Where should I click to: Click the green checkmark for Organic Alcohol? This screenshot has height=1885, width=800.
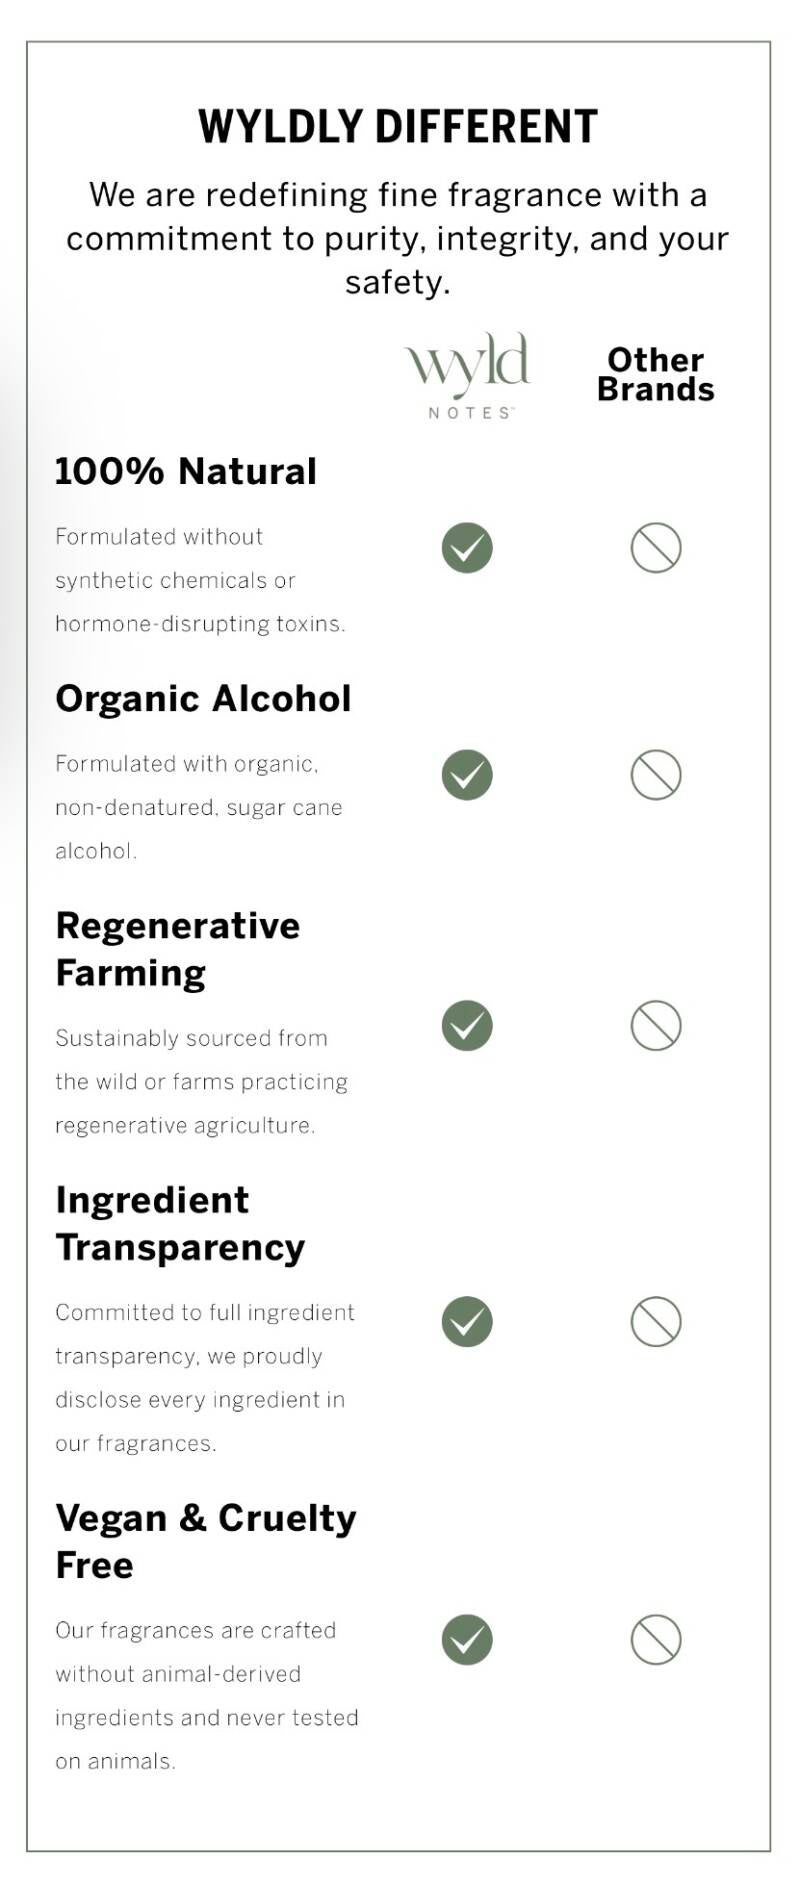point(467,775)
